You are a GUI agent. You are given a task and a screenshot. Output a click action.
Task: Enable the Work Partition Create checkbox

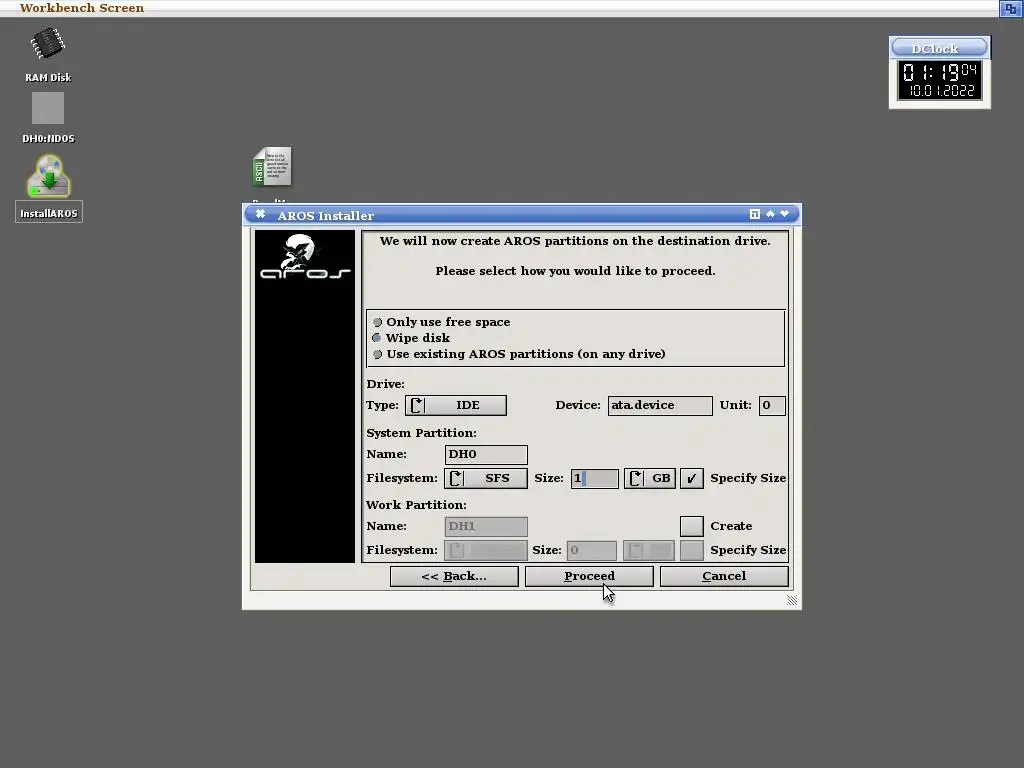(x=692, y=526)
